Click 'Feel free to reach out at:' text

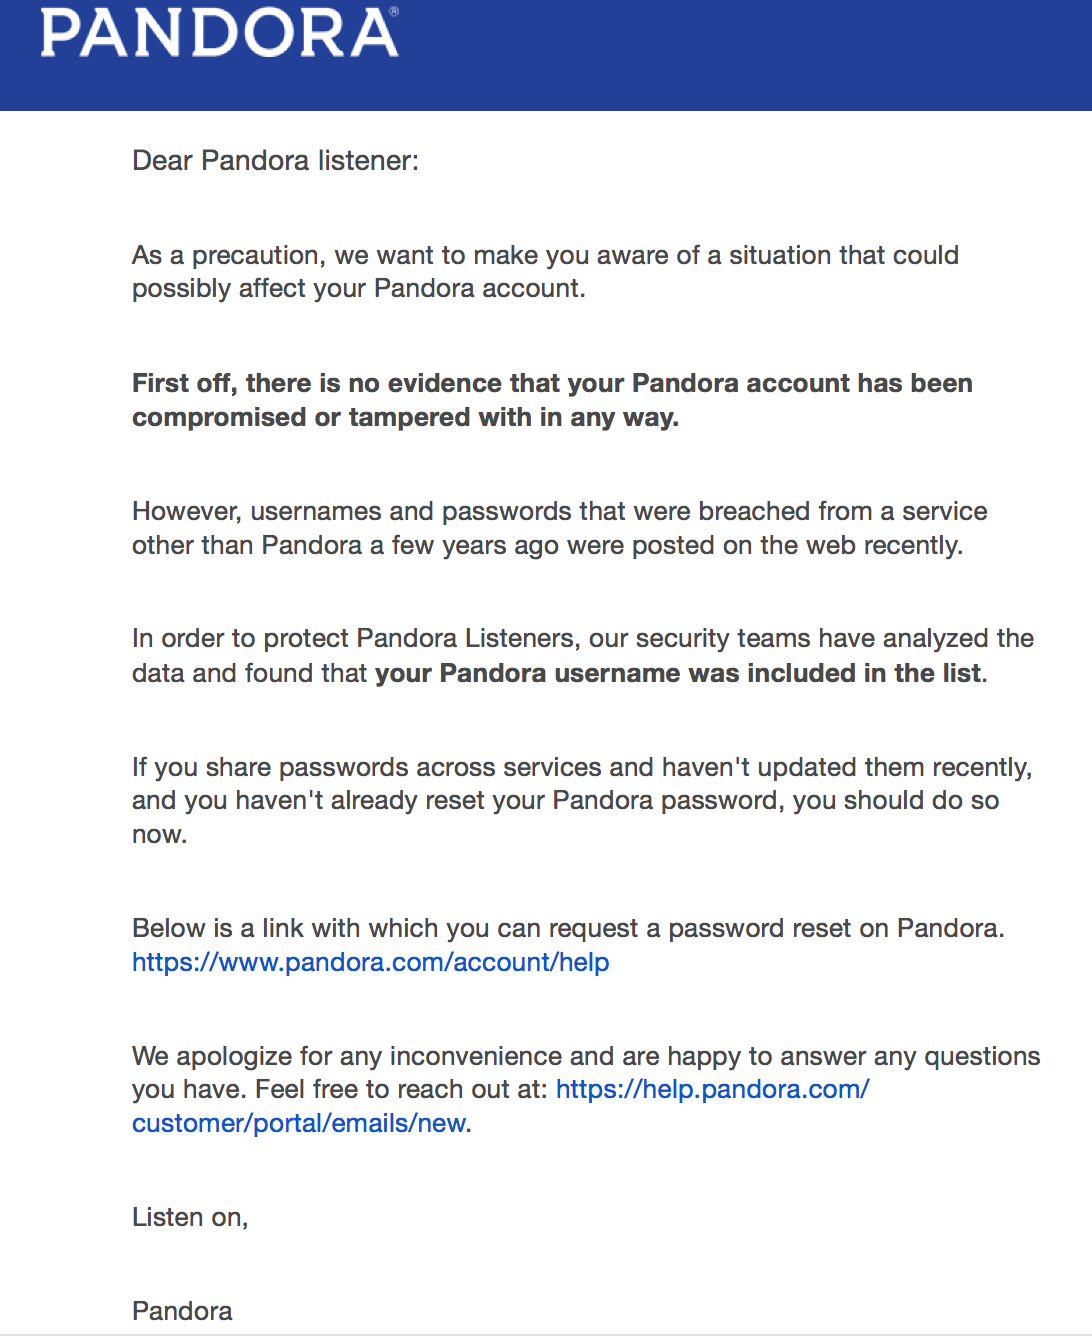pyautogui.click(x=401, y=1089)
